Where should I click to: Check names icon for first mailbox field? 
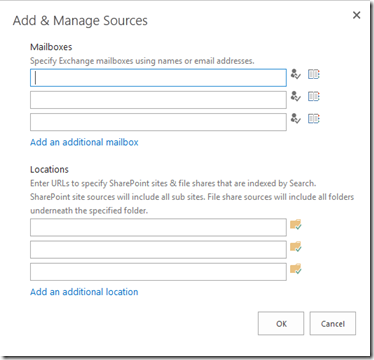[295, 74]
